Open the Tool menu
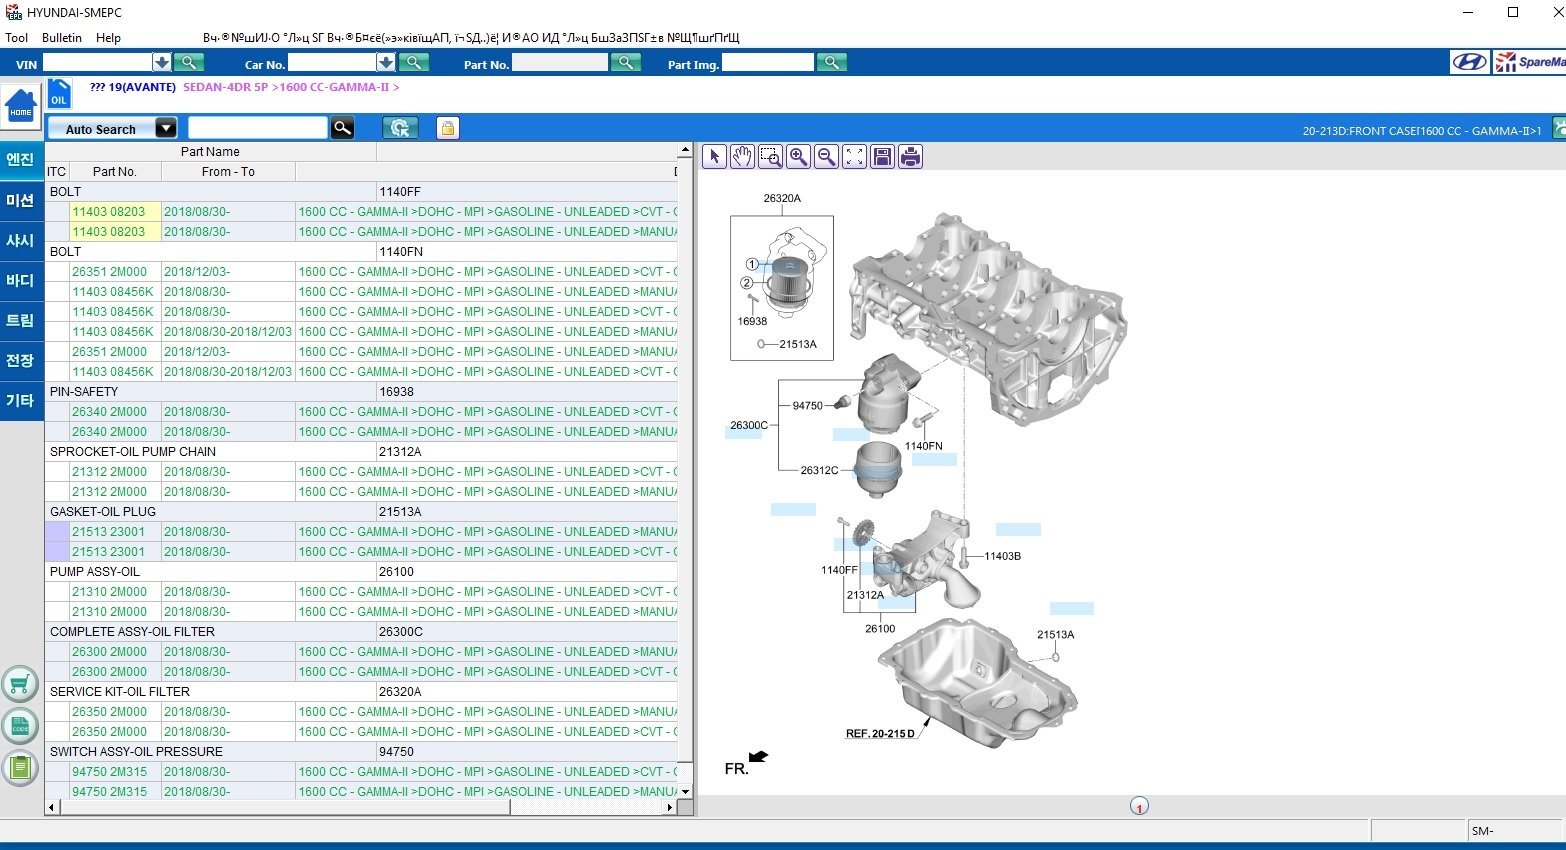The height and width of the screenshot is (850, 1566). tap(17, 38)
